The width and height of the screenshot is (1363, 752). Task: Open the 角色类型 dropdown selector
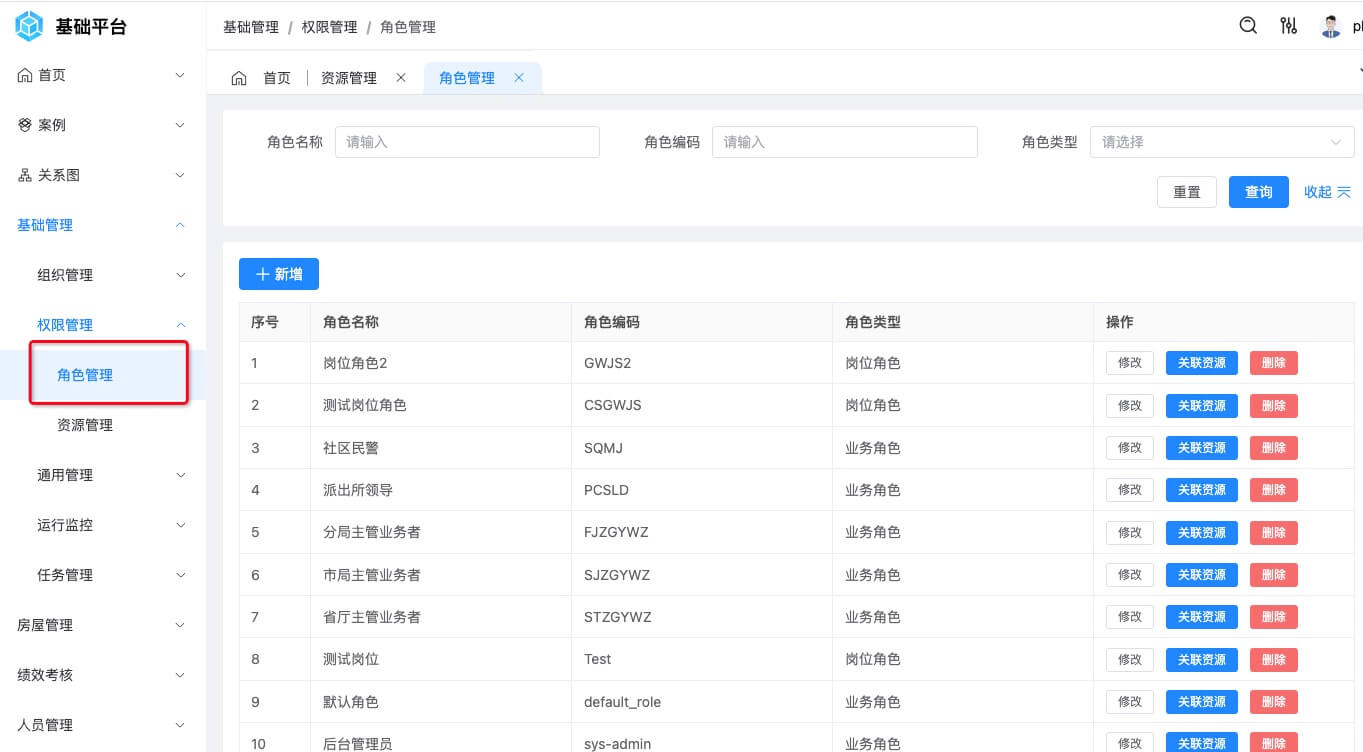tap(1222, 142)
